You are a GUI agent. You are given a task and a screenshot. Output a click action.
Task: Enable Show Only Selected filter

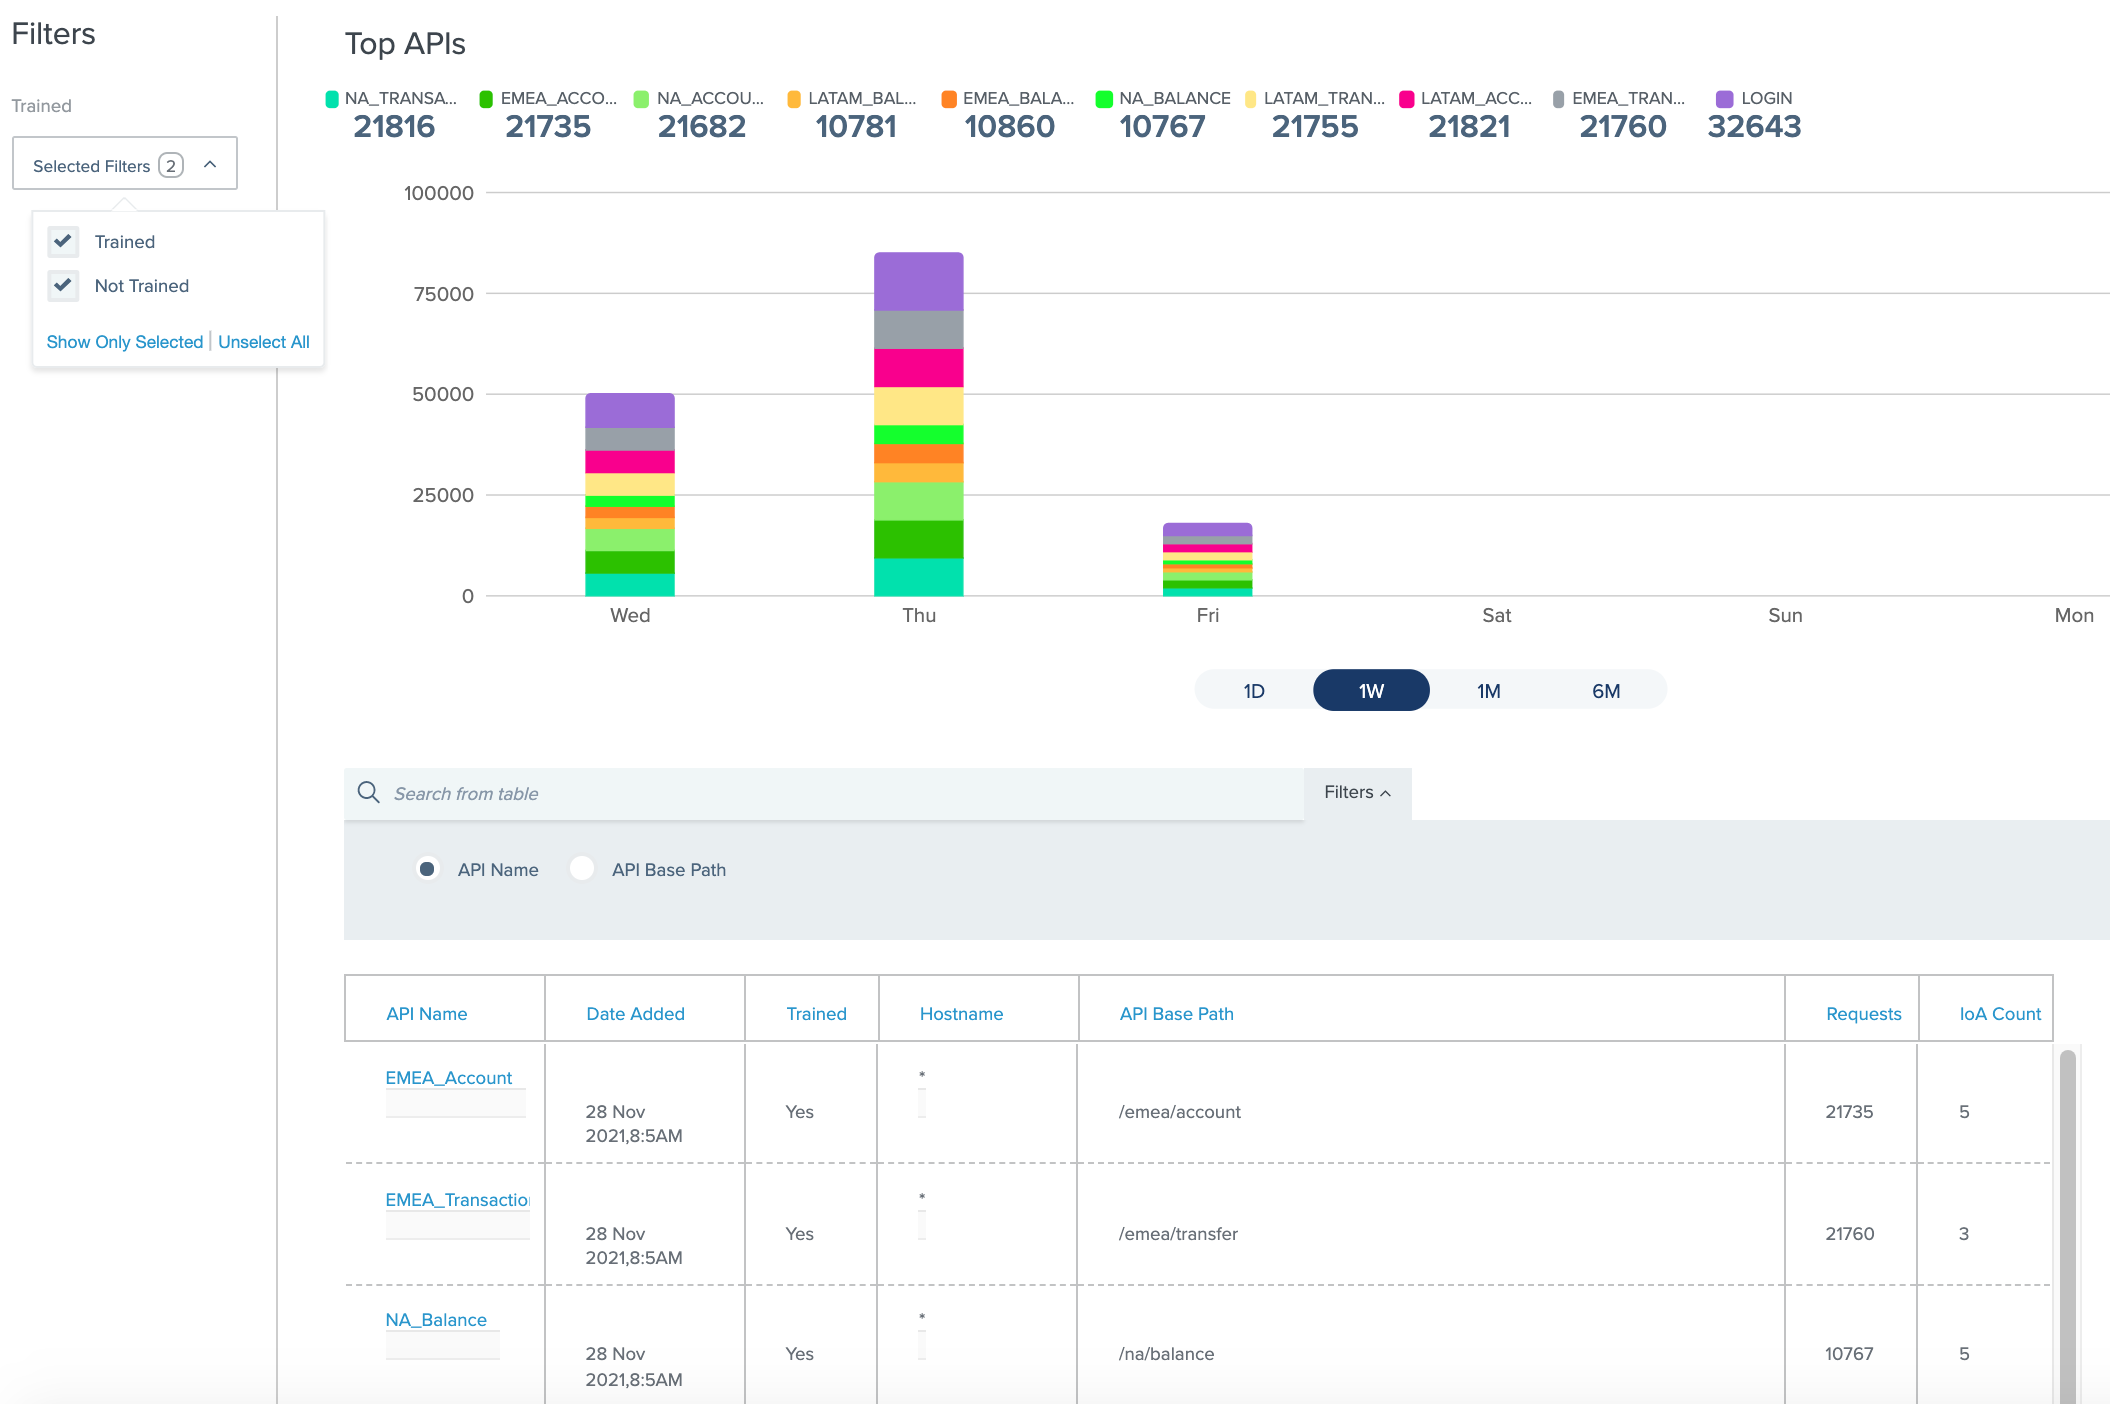coord(124,342)
